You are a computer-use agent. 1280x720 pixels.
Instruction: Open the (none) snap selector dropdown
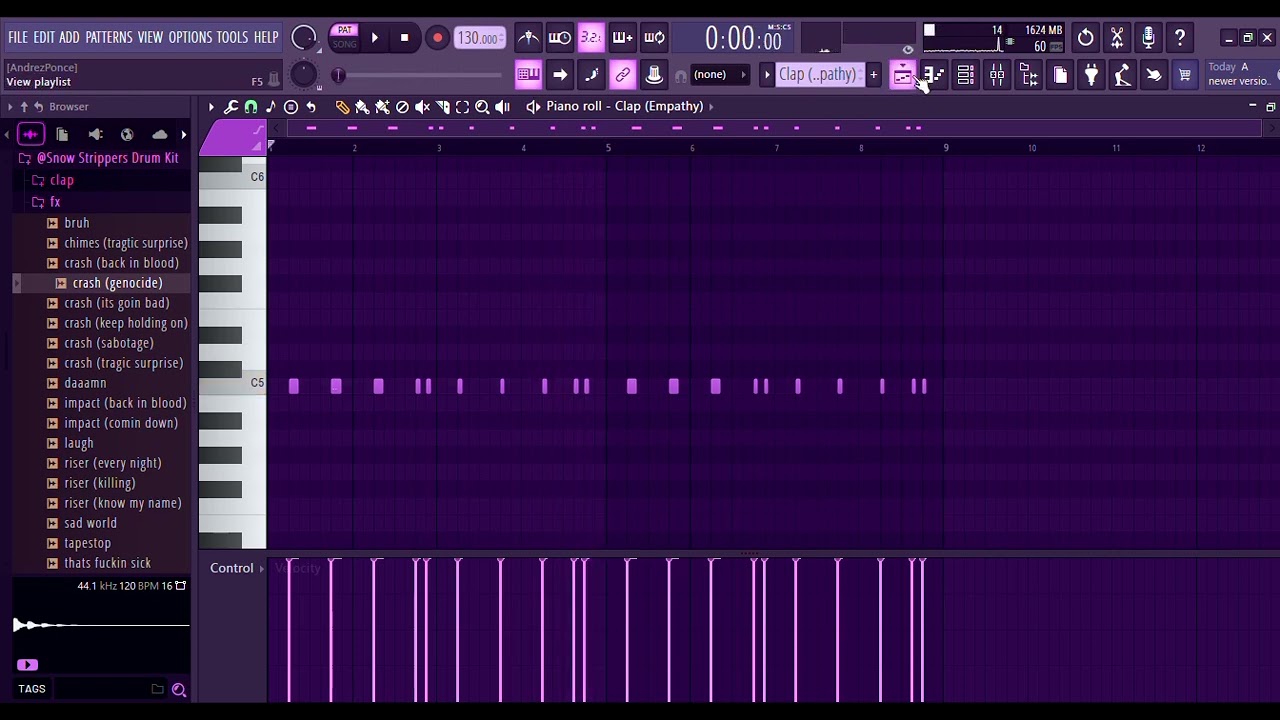[x=718, y=74]
